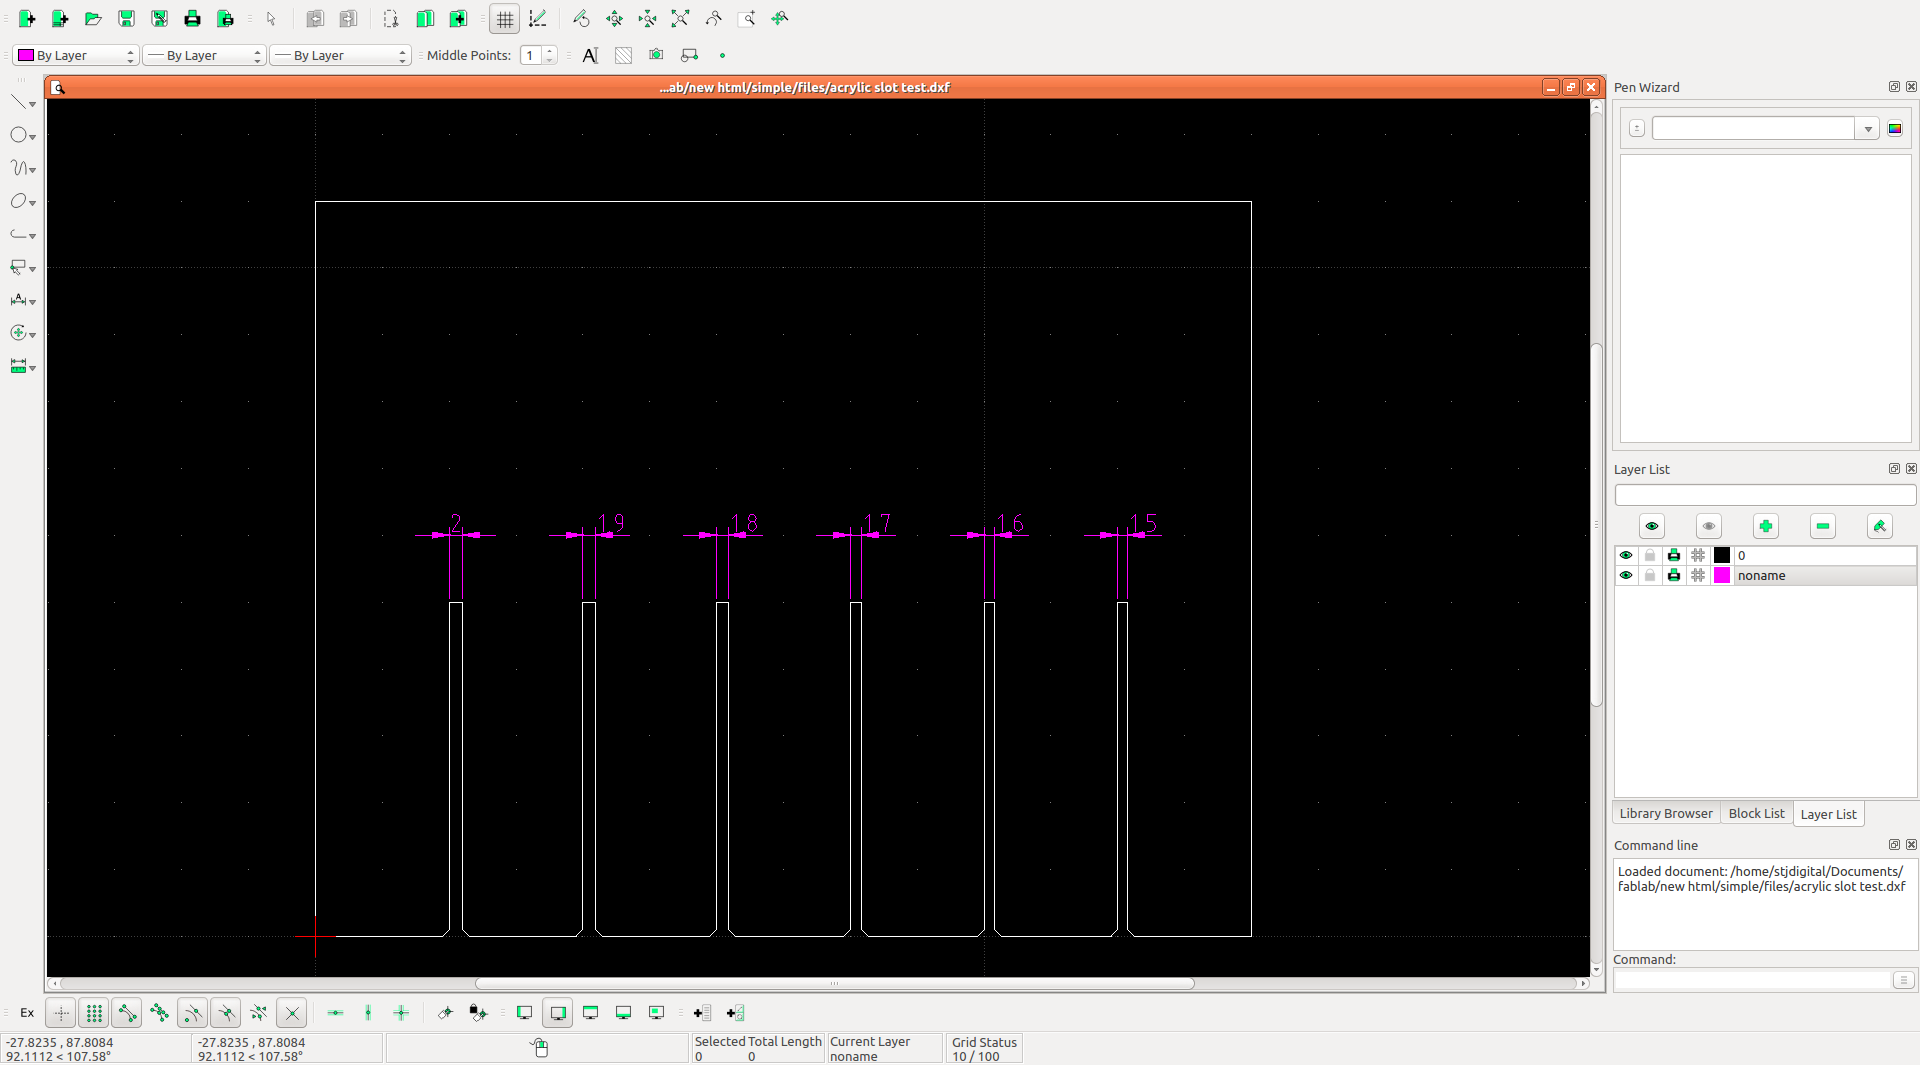Toggle exclusive snap mode Ex
This screenshot has height=1065, width=1920.
coord(27,1013)
